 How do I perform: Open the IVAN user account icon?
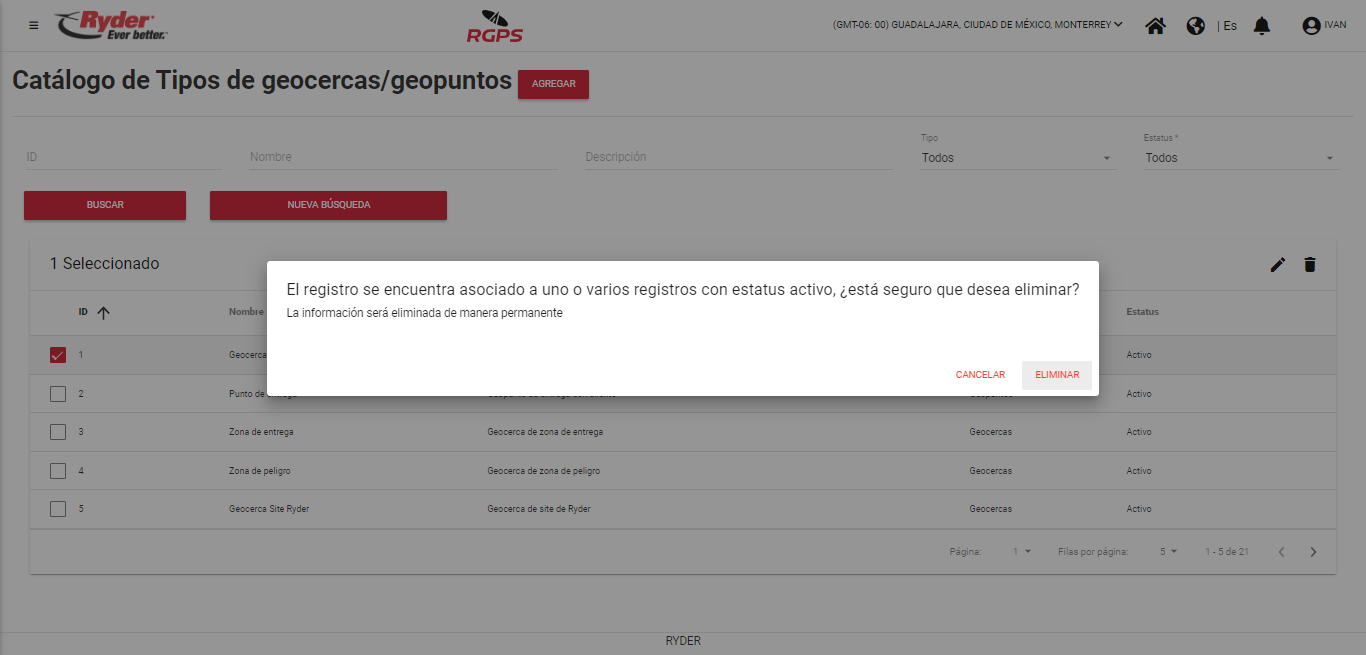[x=1311, y=26]
